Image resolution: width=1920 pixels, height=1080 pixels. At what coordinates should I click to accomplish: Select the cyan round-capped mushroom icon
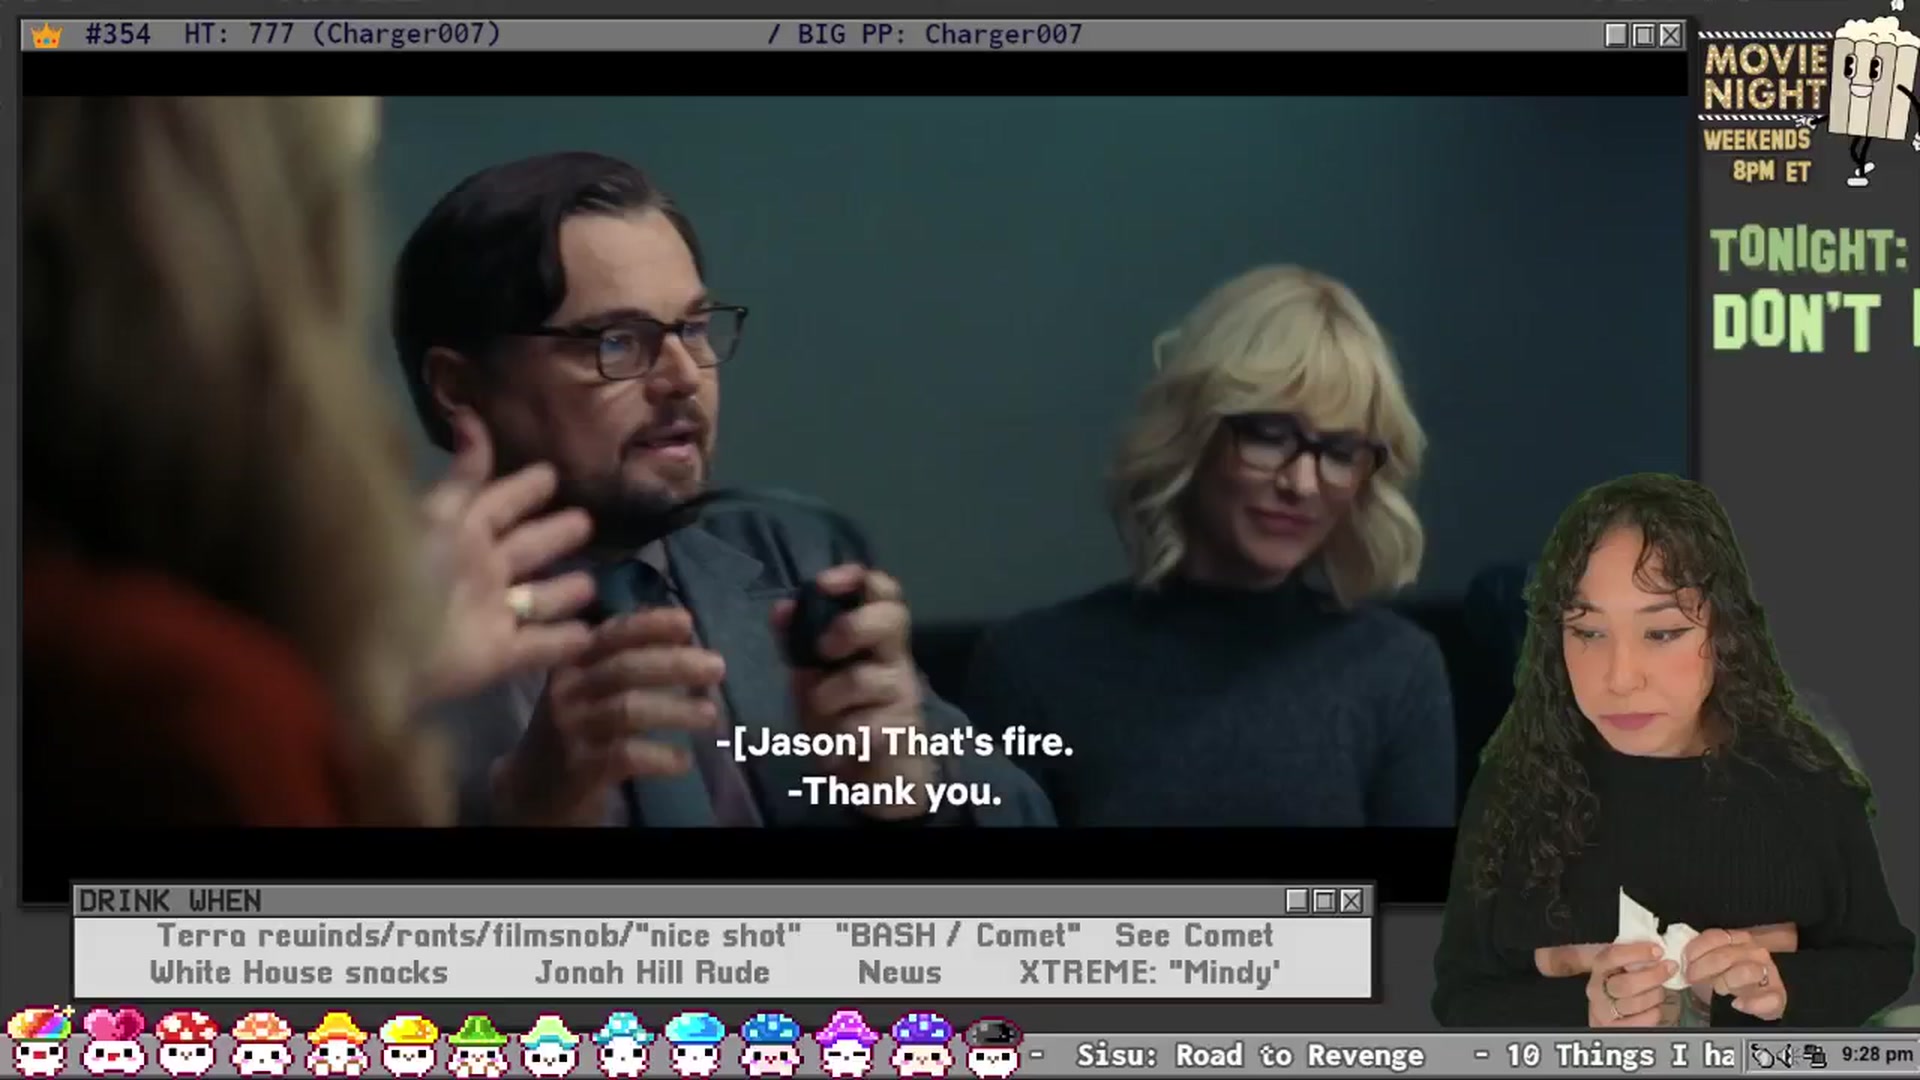point(695,1042)
